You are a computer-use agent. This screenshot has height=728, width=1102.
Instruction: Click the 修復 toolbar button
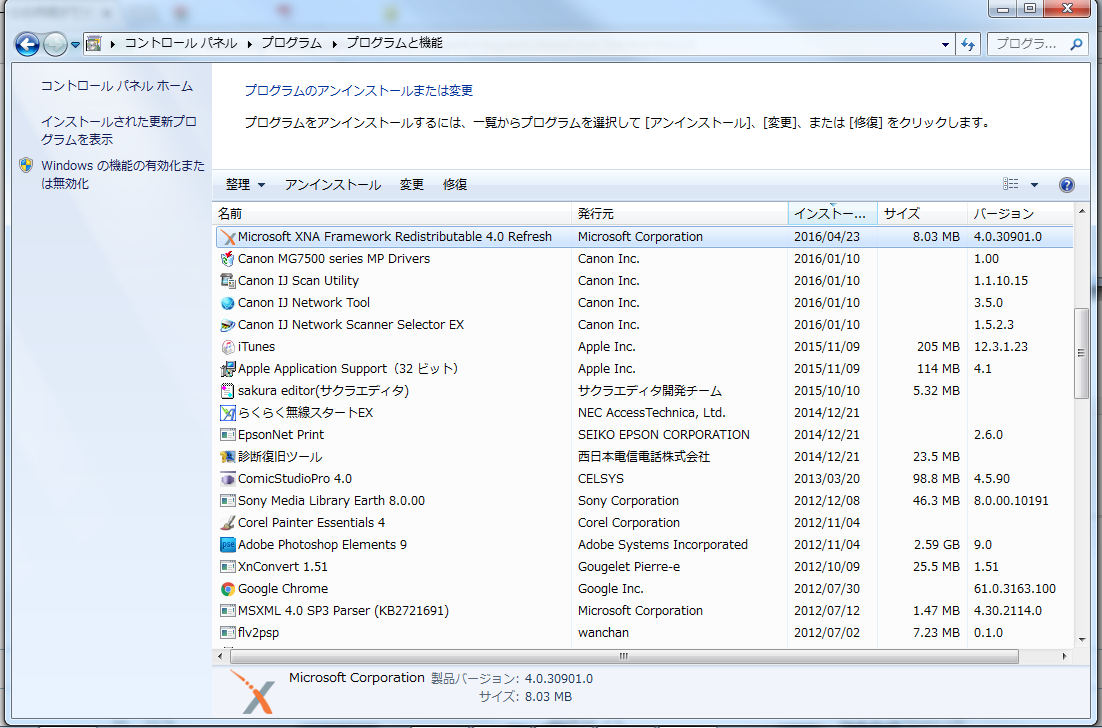point(455,185)
